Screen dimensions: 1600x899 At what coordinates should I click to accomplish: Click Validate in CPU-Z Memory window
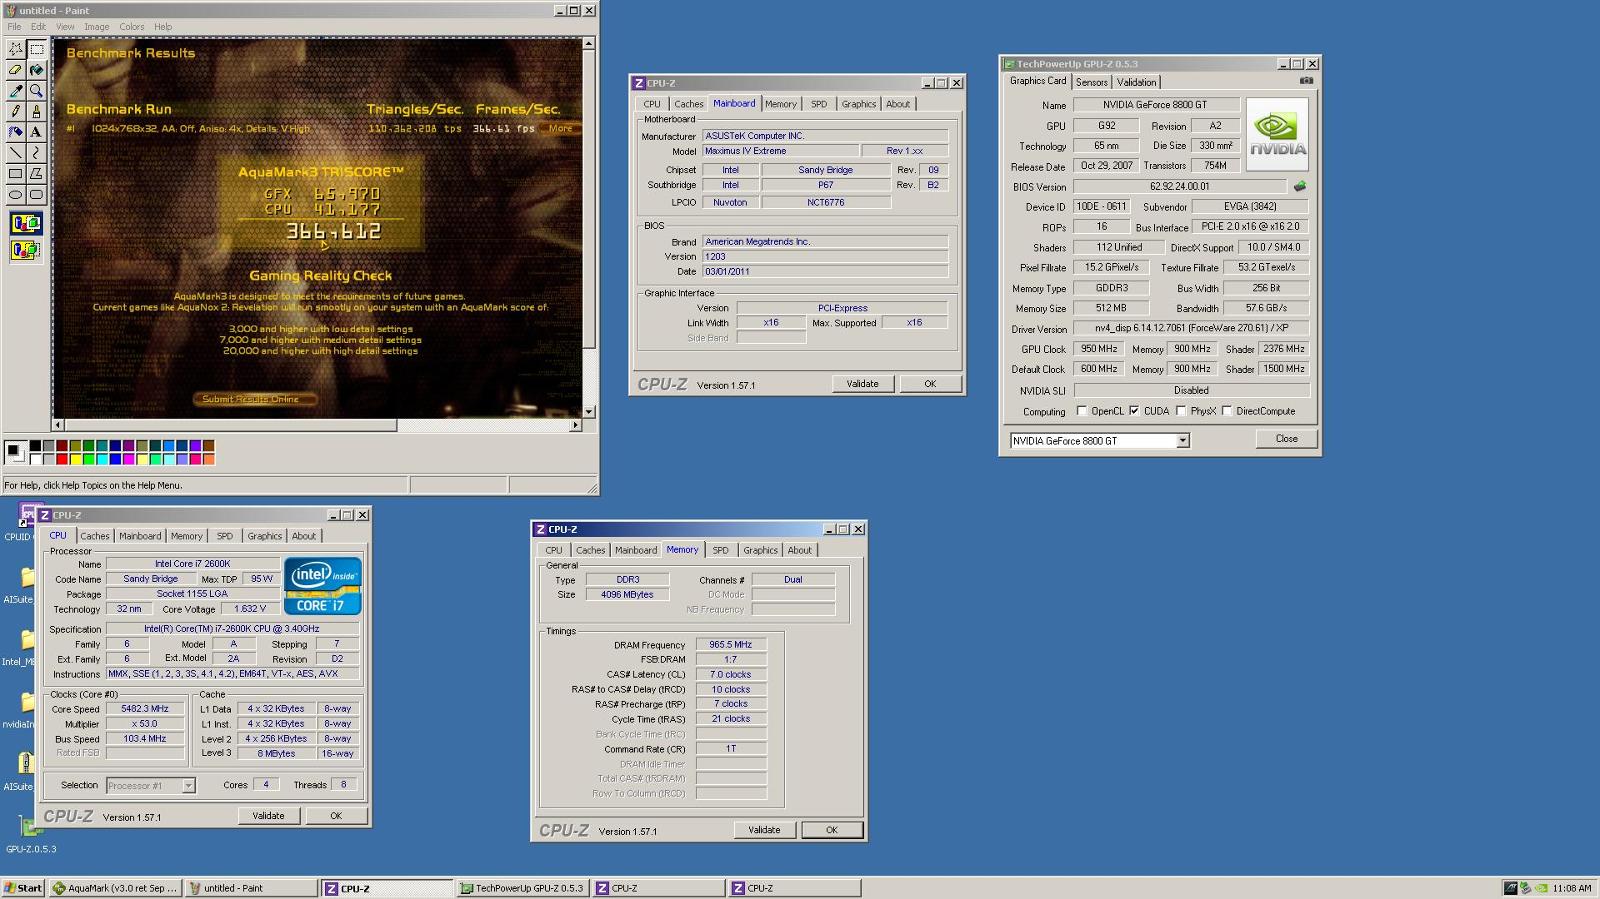pos(764,830)
